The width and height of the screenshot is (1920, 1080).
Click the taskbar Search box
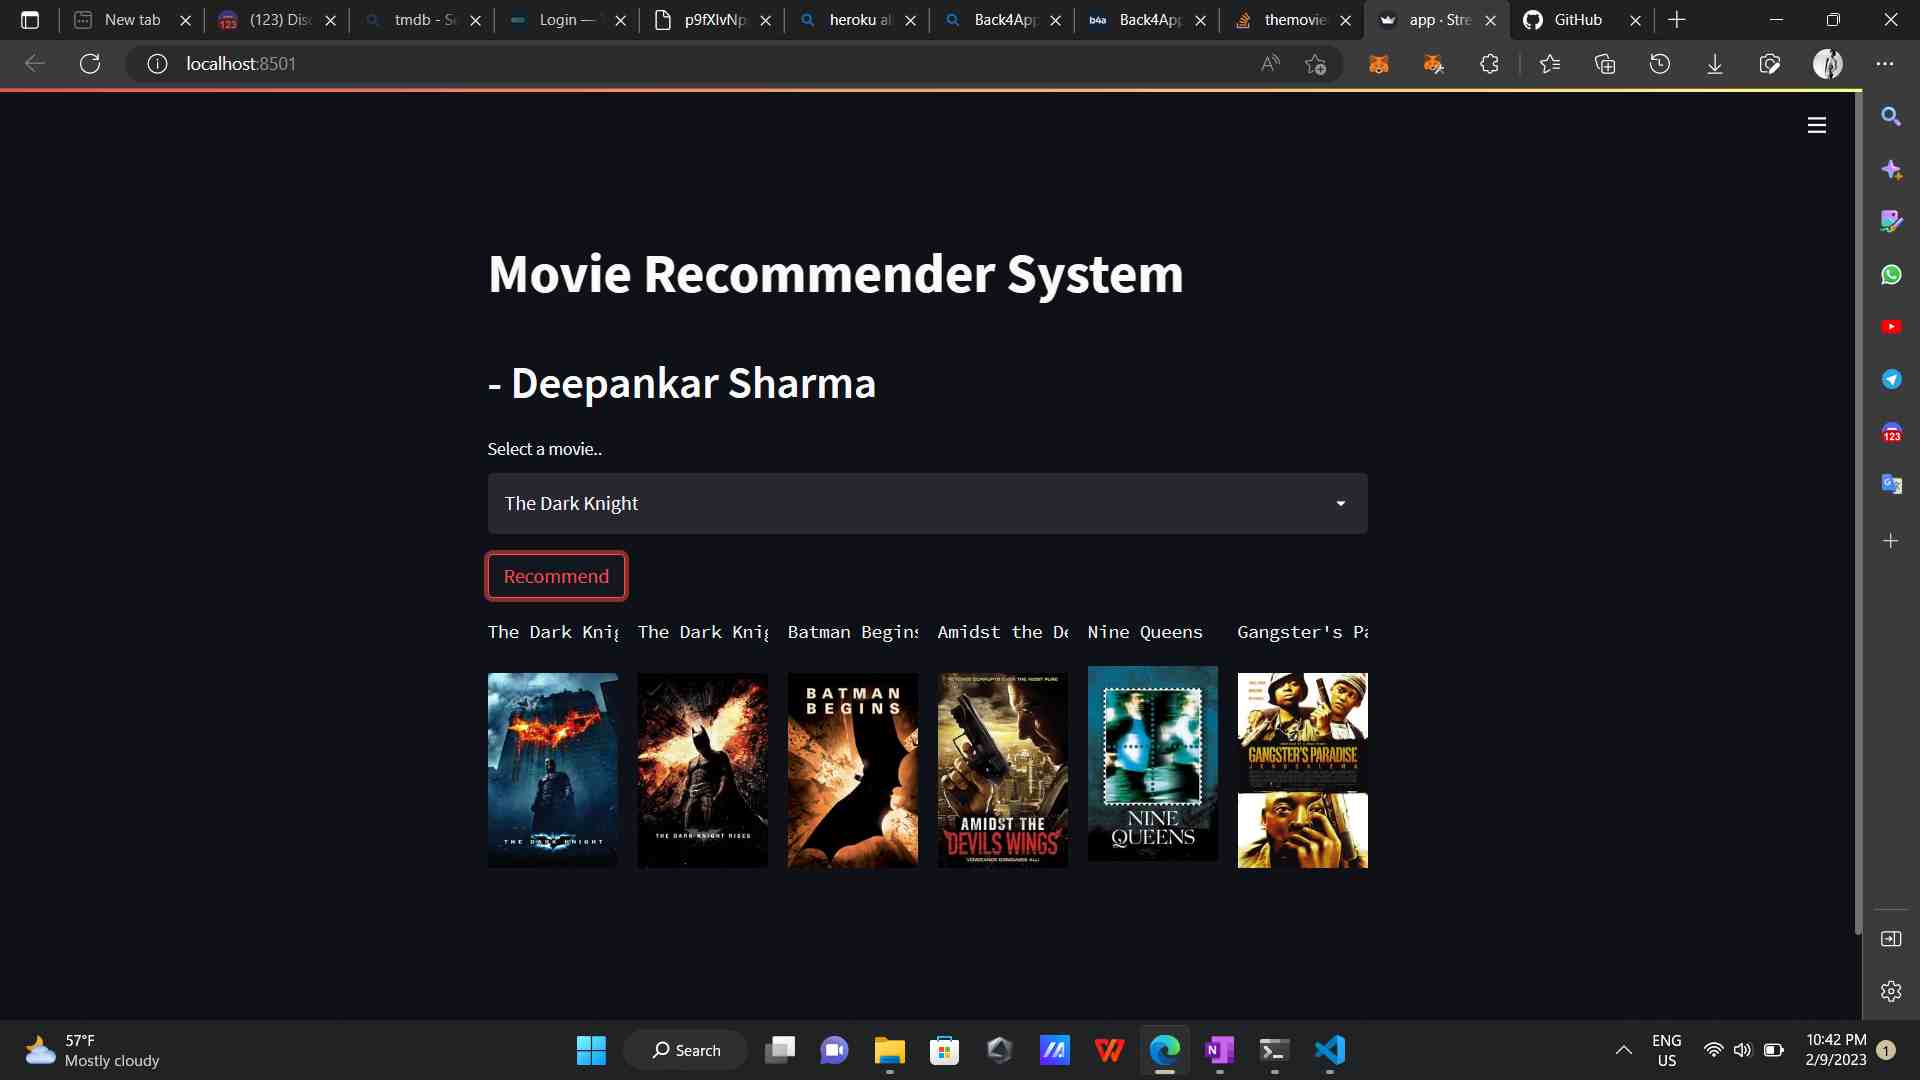(686, 1050)
